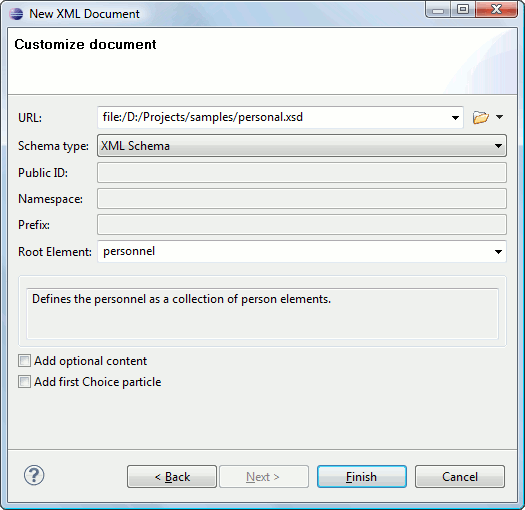Open the URL history dropdown arrow
The width and height of the screenshot is (525, 510).
(455, 118)
